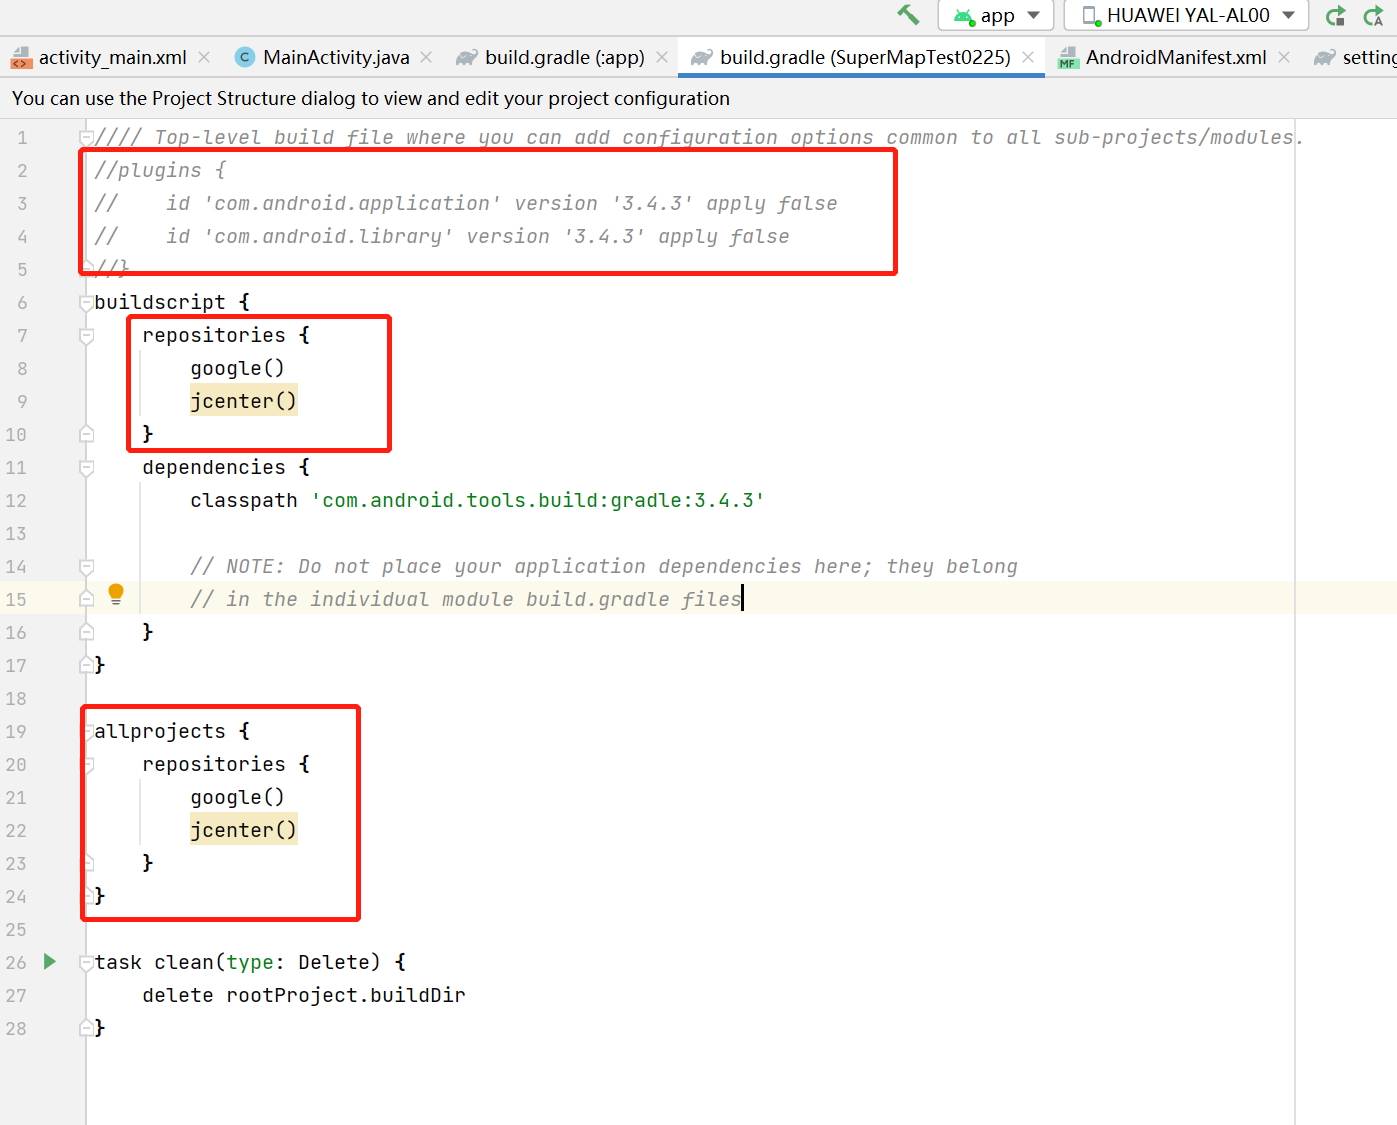Collapse the task clean fold marker
Screen dimensions: 1397x1125
pyautogui.click(x=87, y=963)
